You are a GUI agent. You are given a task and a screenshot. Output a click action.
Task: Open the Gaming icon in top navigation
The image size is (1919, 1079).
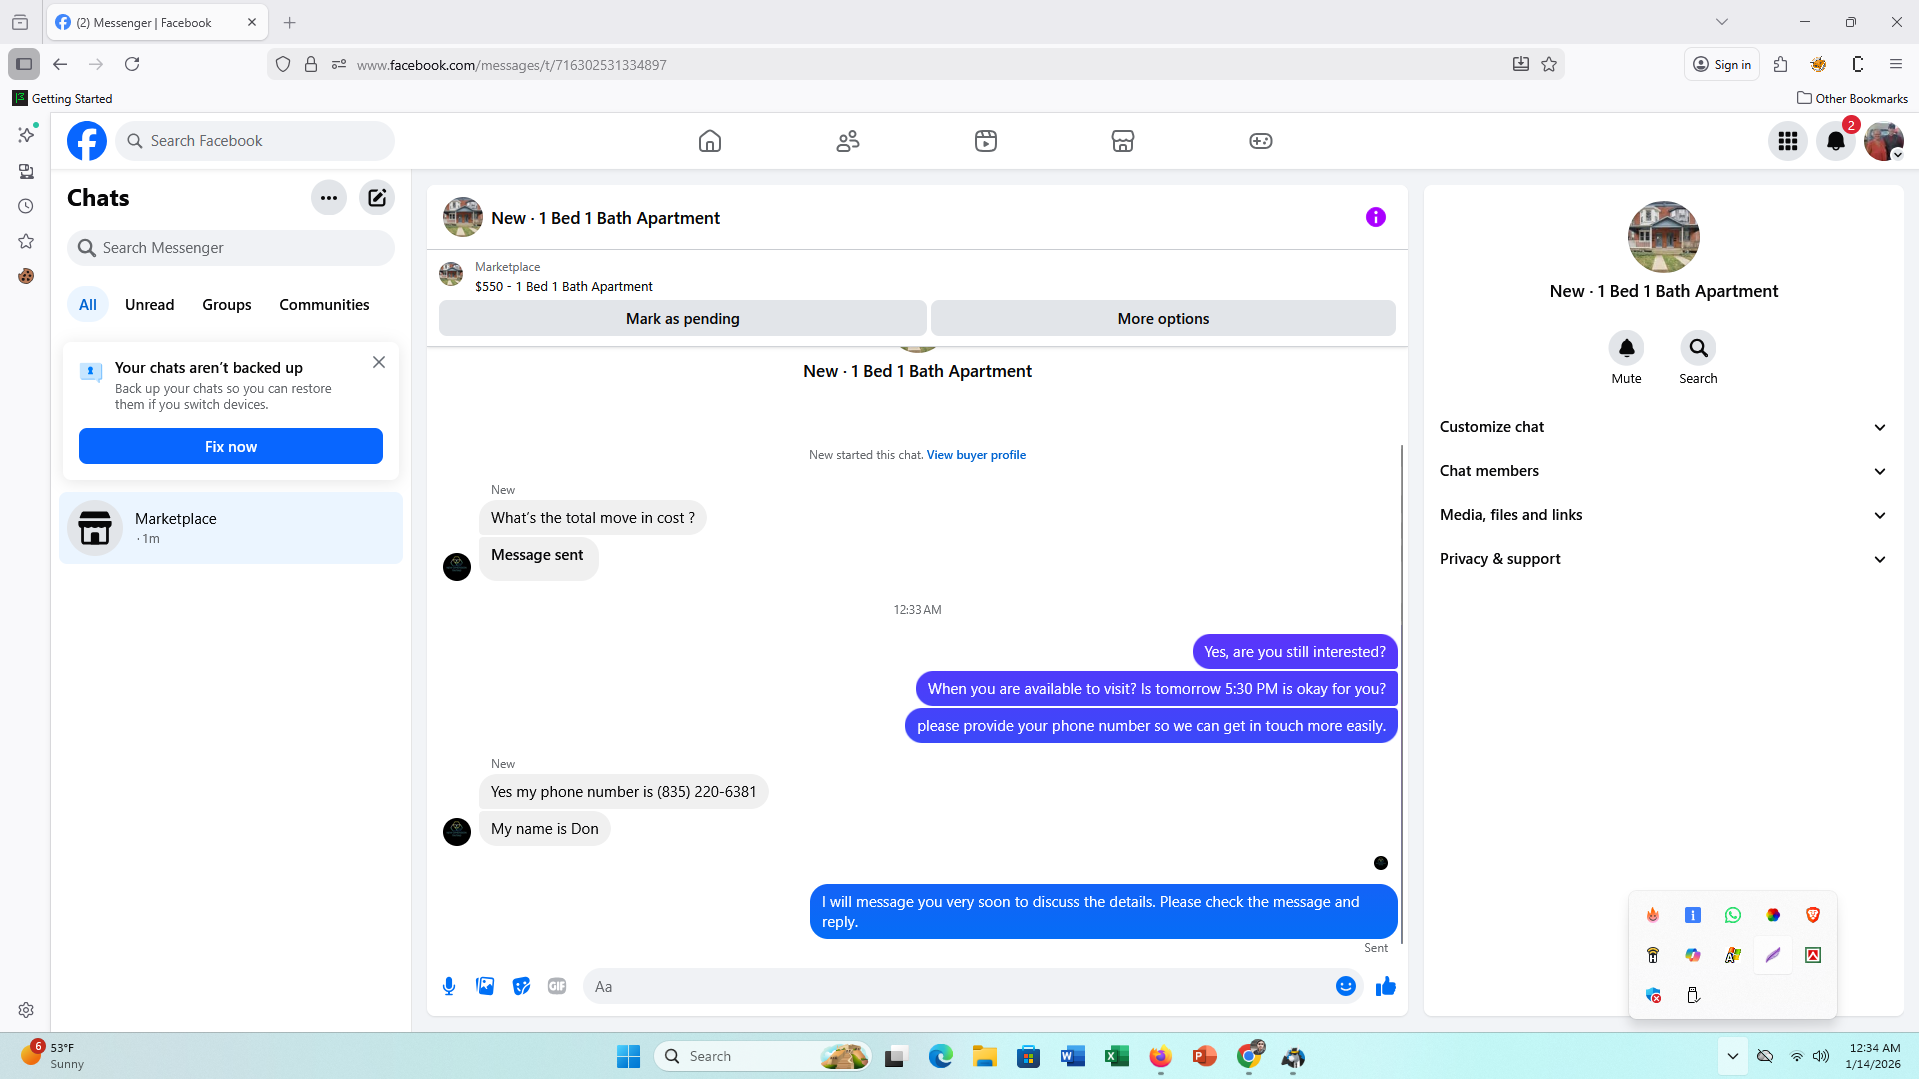click(1261, 141)
